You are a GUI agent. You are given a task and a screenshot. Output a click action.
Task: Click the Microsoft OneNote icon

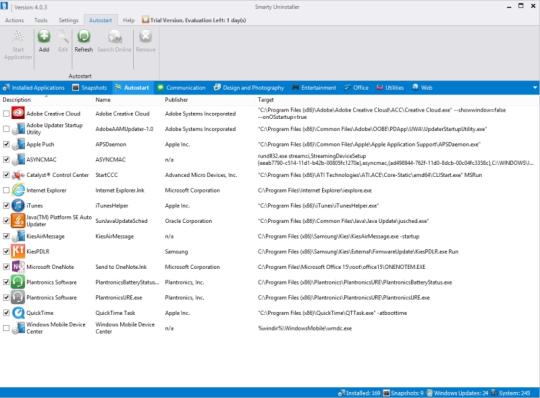pyautogui.click(x=18, y=267)
